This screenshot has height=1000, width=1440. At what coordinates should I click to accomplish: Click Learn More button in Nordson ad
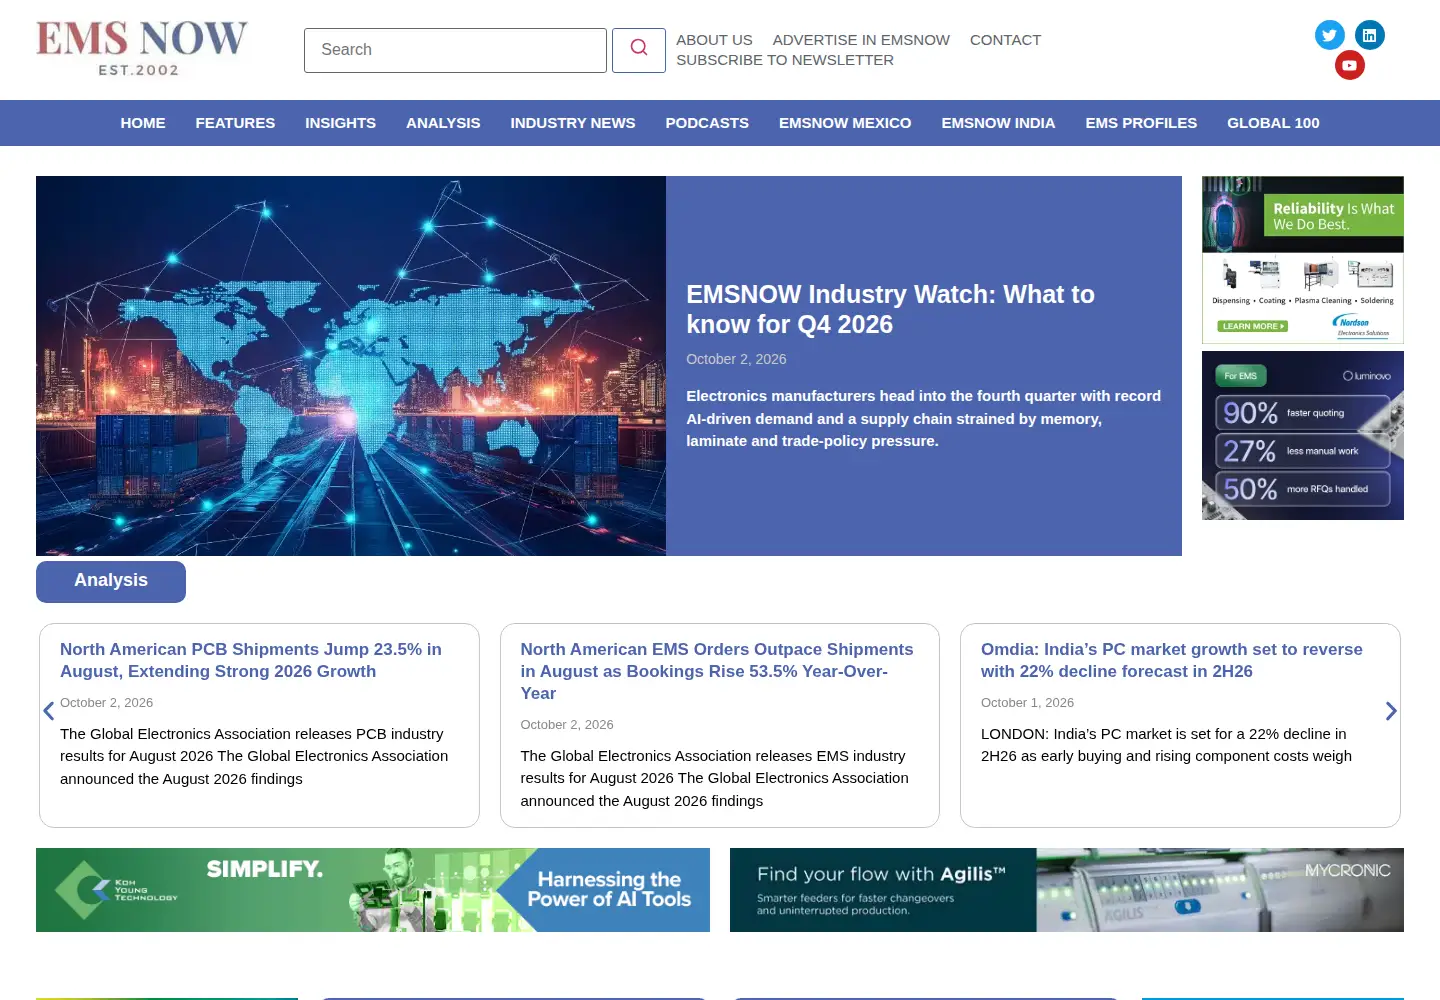(x=1253, y=326)
